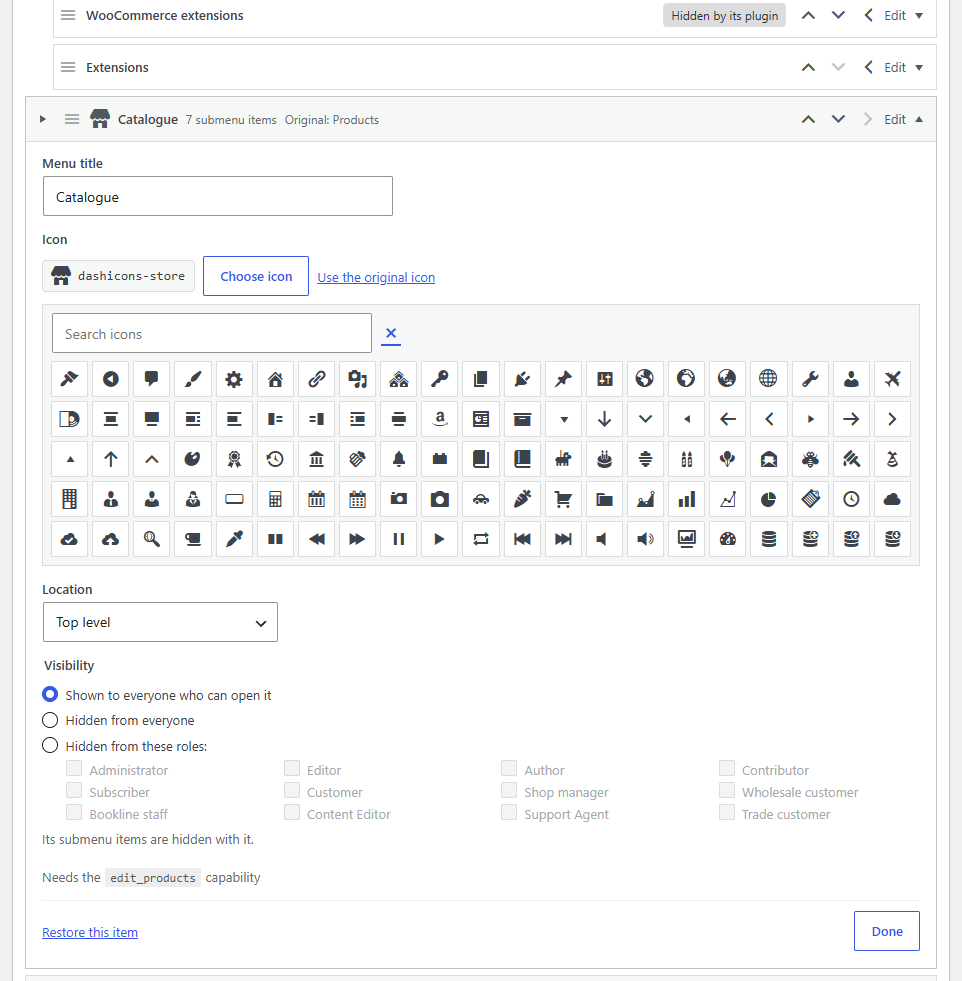Tick the Administrator role checkbox
The image size is (962, 981).
pyautogui.click(x=74, y=768)
